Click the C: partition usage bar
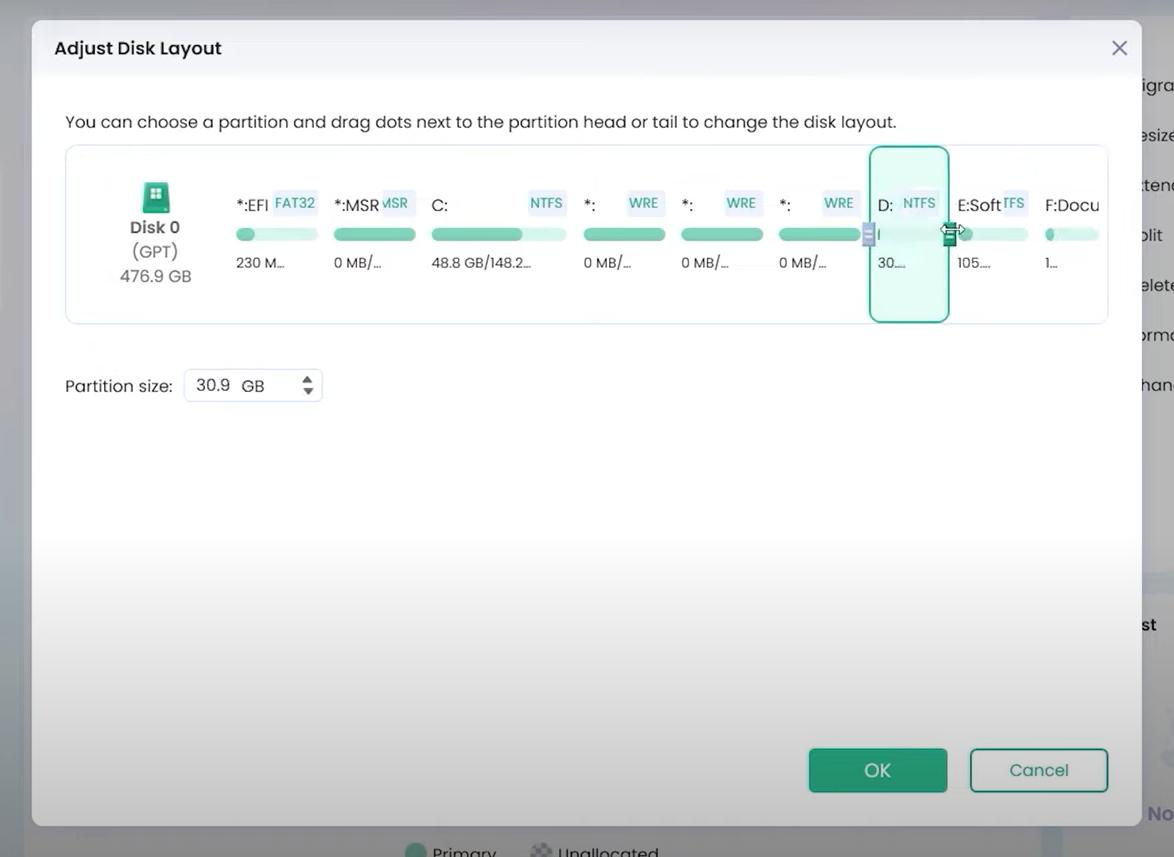Screen dimensions: 1174x857 coord(498,234)
